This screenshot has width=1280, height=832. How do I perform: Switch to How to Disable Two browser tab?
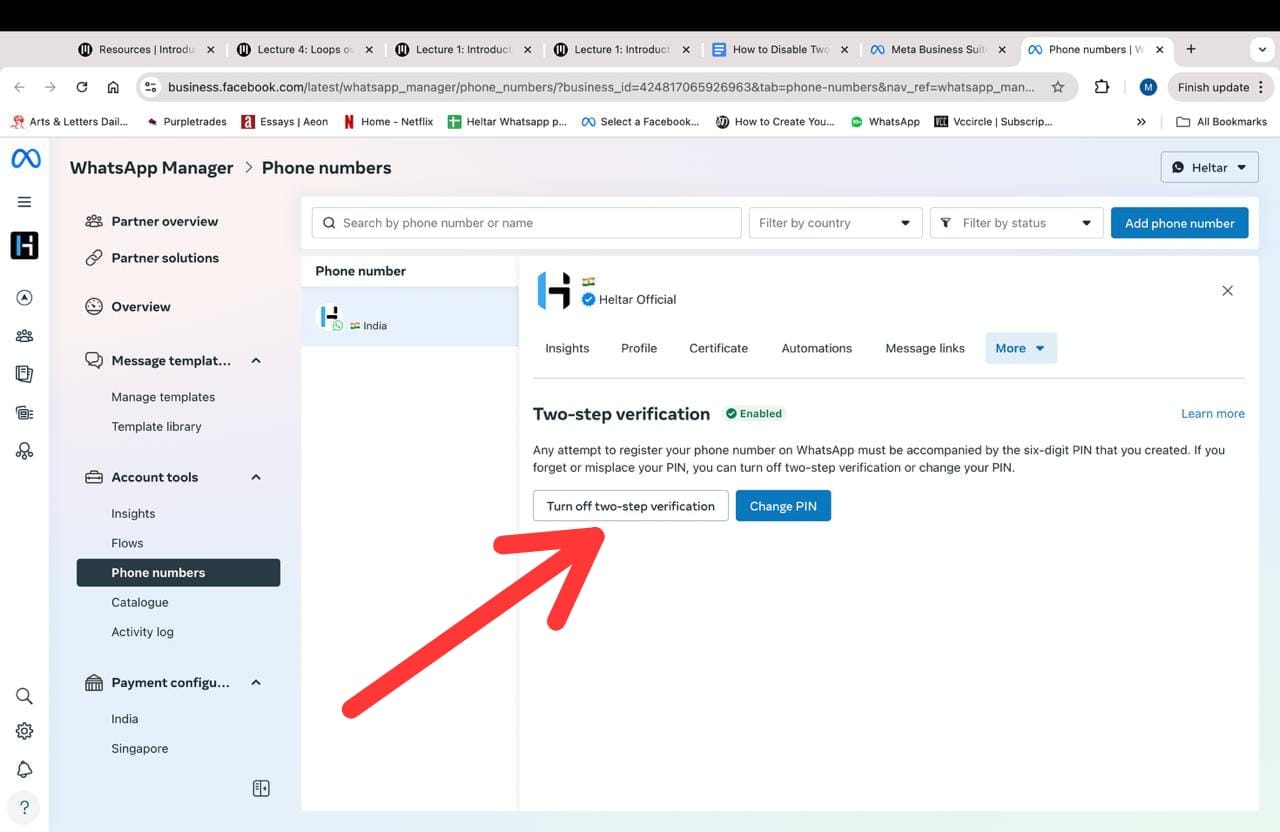pos(781,49)
